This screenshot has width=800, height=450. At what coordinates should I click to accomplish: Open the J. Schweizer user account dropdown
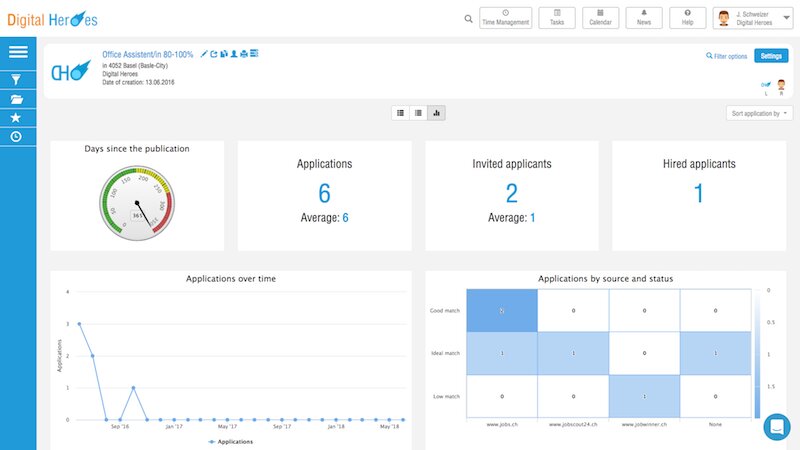(x=753, y=18)
